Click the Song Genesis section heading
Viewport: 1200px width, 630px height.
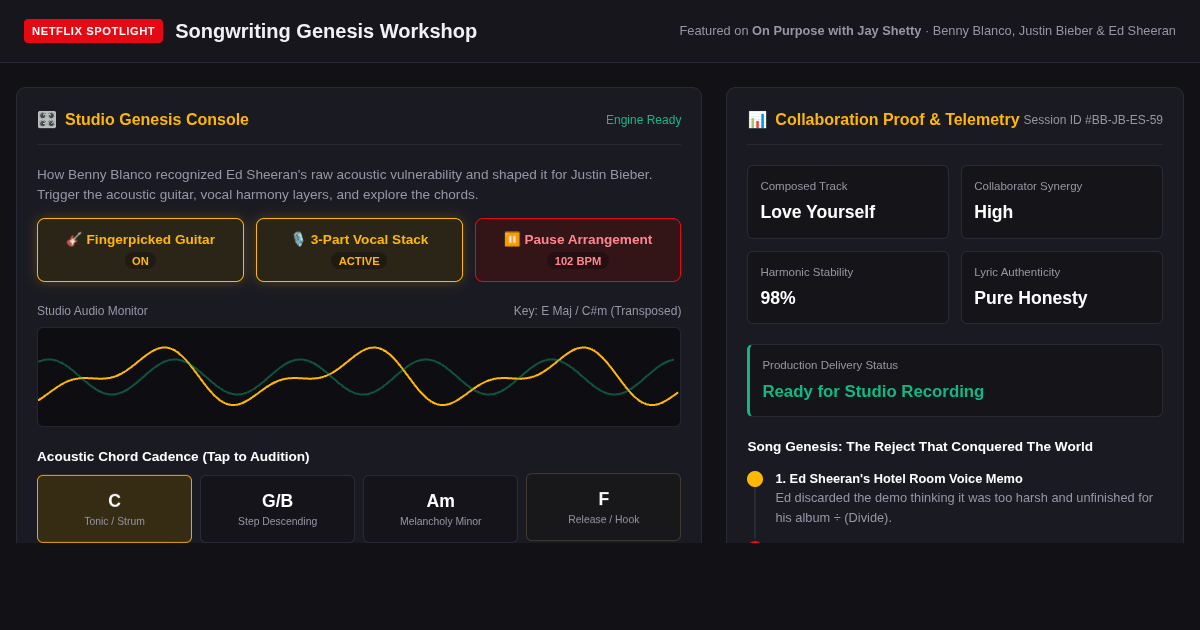tap(920, 447)
